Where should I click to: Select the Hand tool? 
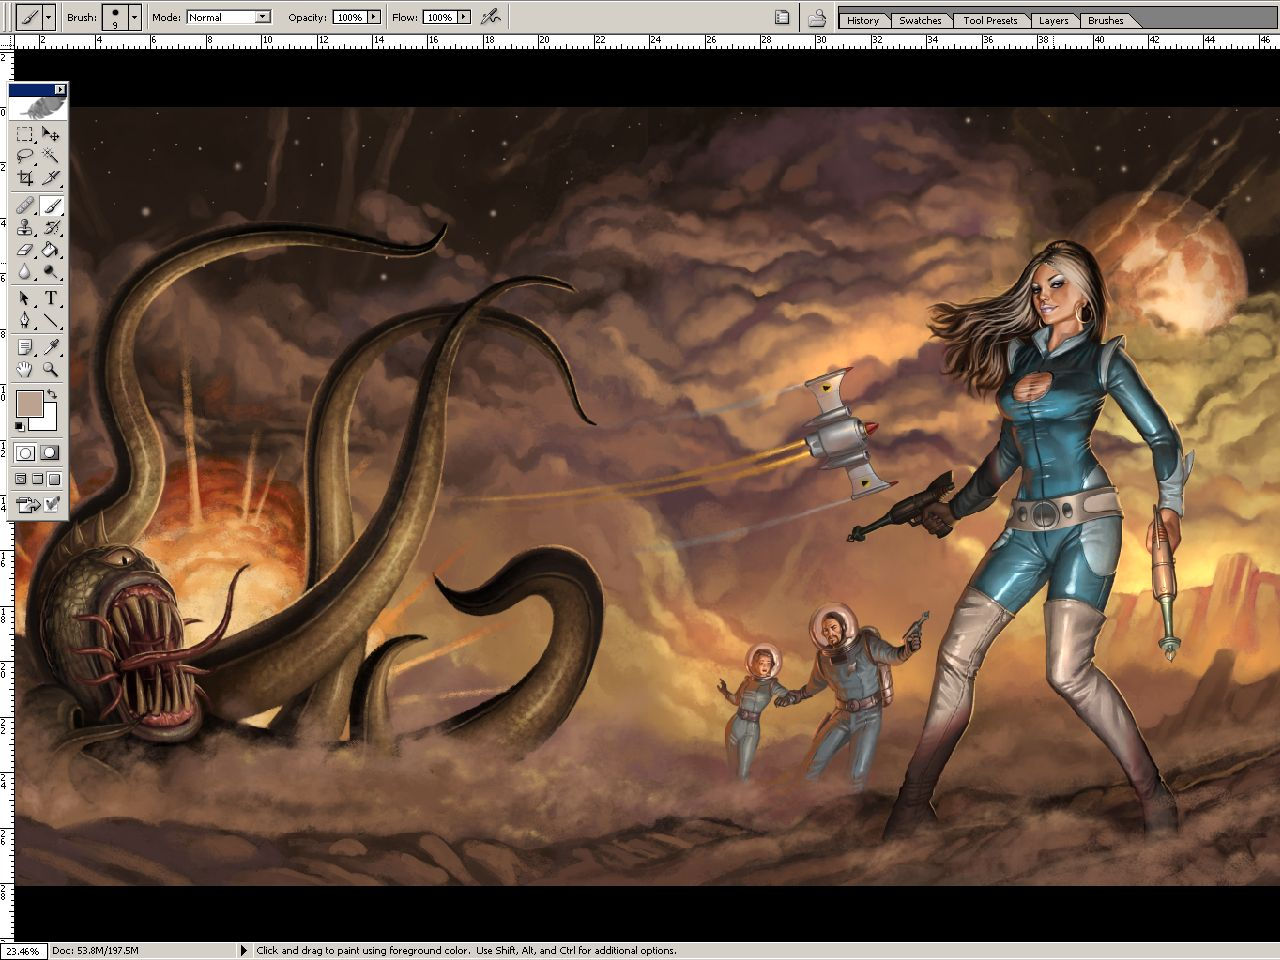[x=25, y=369]
